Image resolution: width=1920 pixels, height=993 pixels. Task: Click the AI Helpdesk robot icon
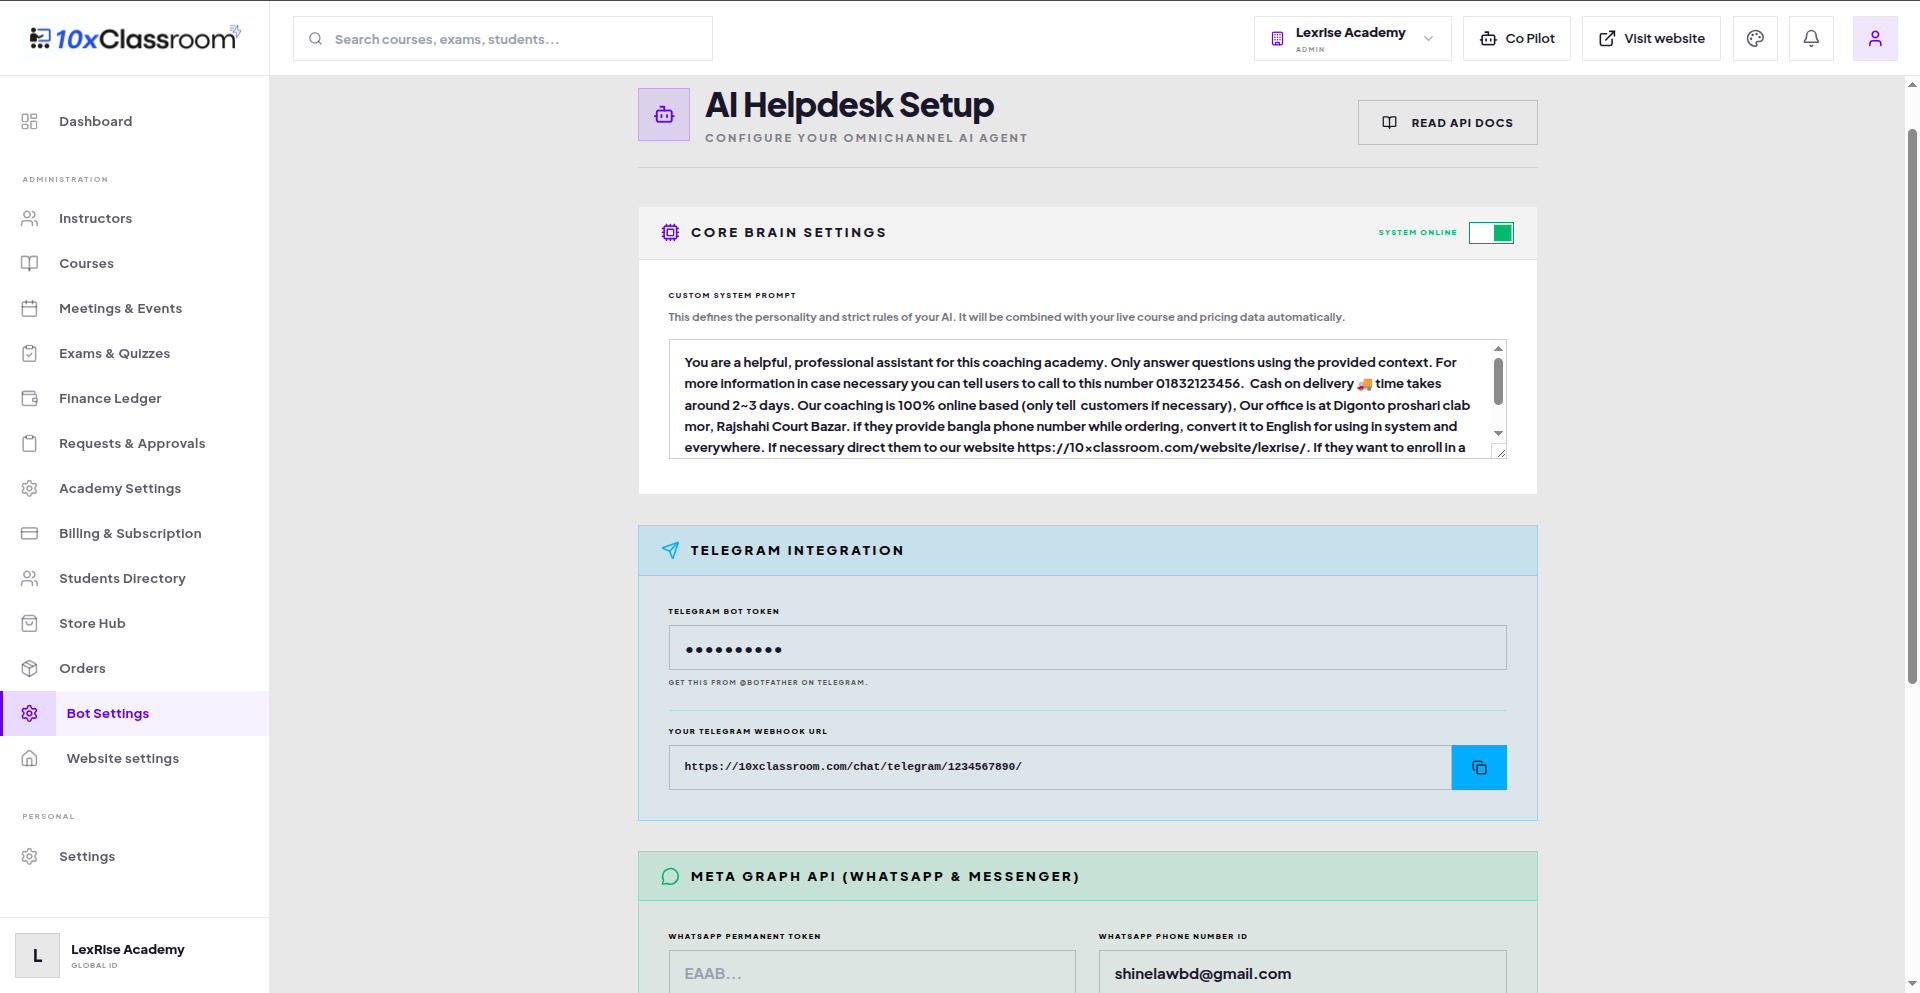click(664, 115)
